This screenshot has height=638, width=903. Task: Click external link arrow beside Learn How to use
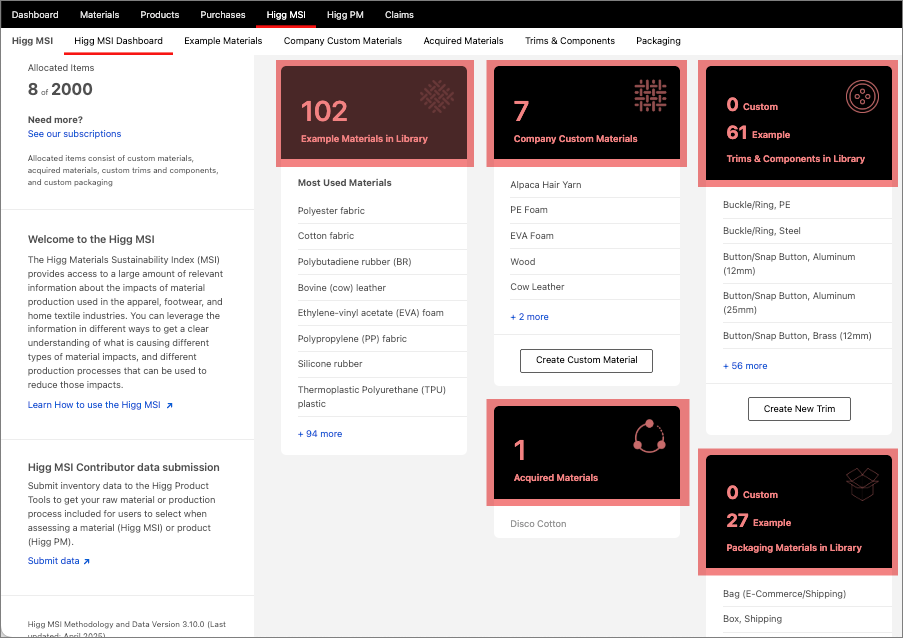click(x=169, y=405)
